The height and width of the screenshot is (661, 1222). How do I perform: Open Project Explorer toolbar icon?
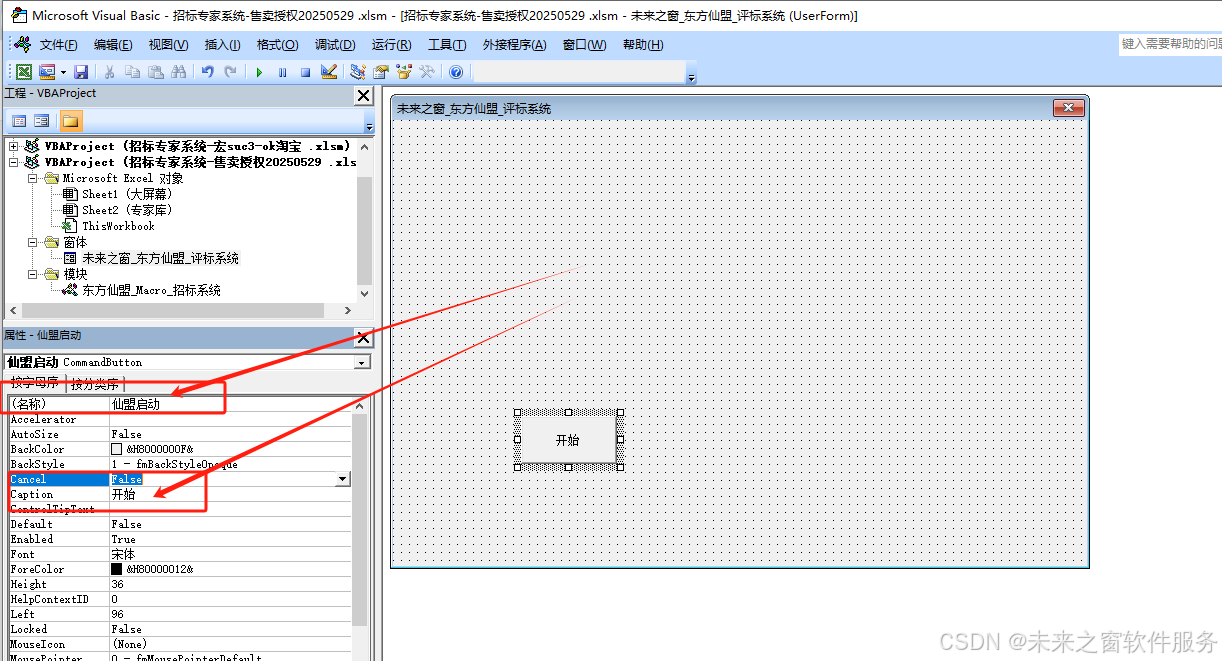click(x=358, y=72)
